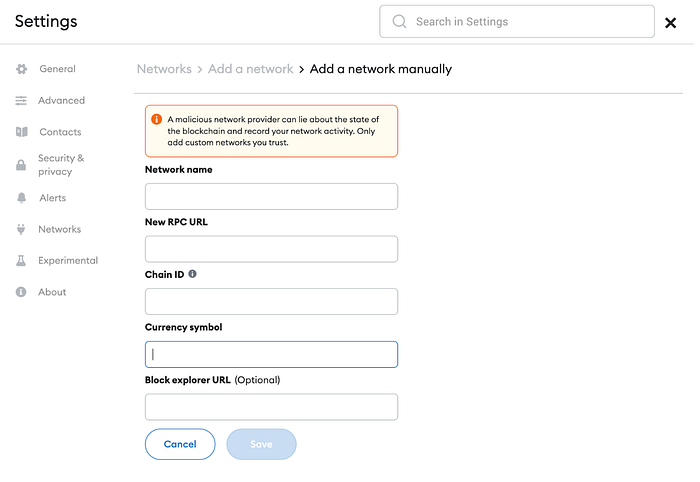The height and width of the screenshot is (482, 700).
Task: Click the Security & privacy lock icon
Action: 21,165
